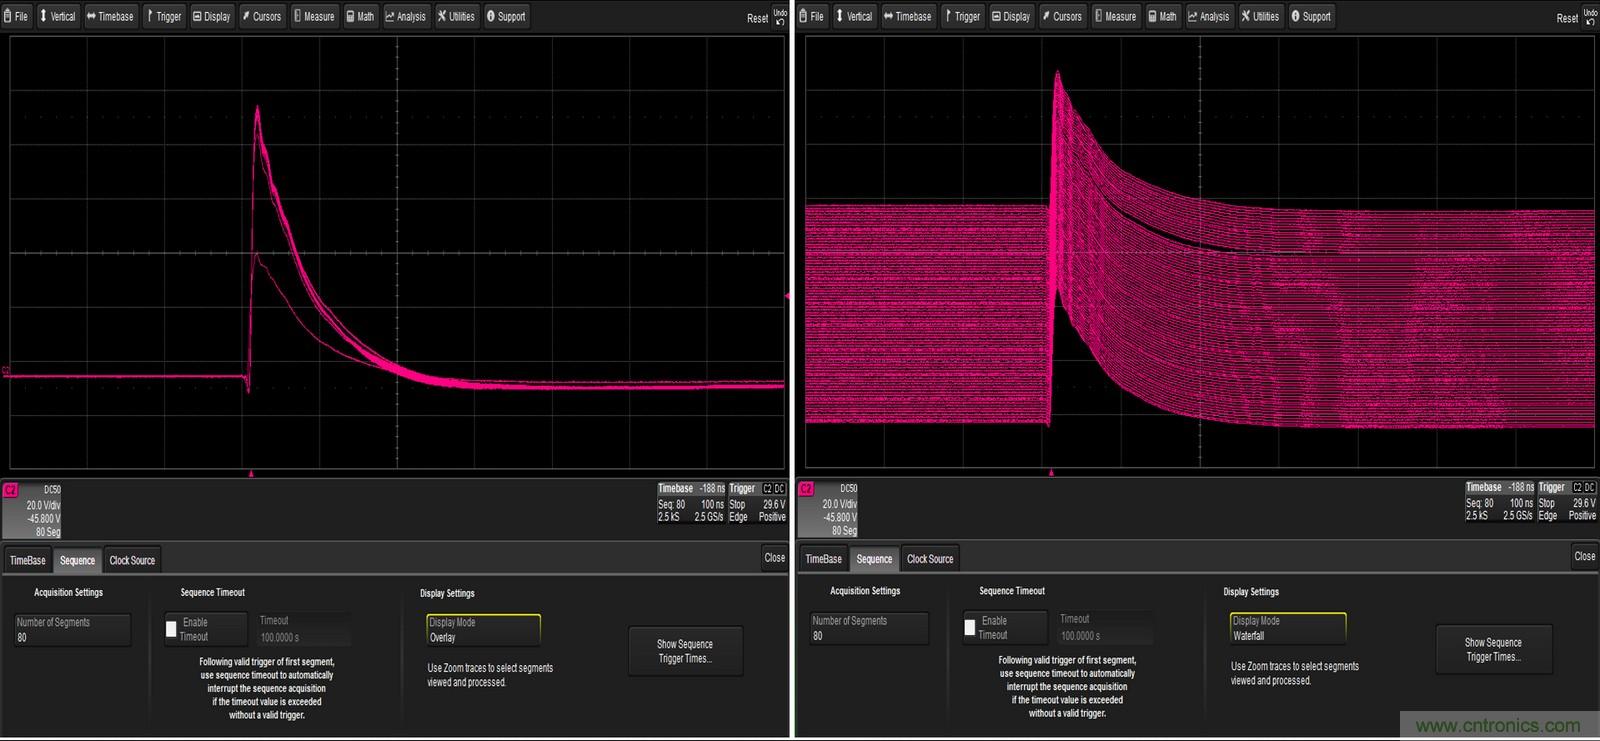Click Show Sequence Trigger Times in the left window
The width and height of the screenshot is (1600, 741).
[x=685, y=651]
